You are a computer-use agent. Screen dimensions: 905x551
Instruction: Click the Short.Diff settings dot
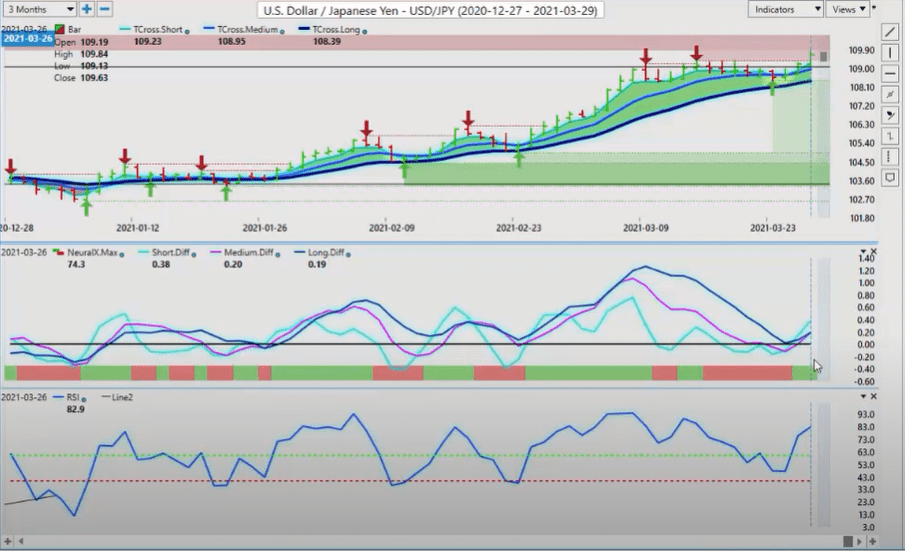click(x=193, y=254)
